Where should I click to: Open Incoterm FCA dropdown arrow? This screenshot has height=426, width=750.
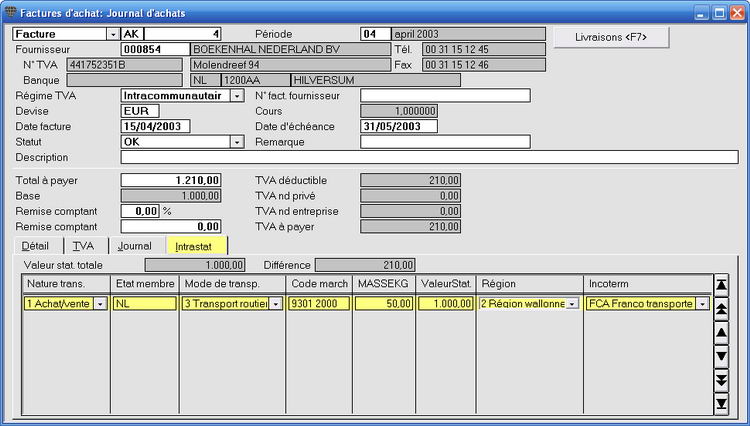[702, 304]
